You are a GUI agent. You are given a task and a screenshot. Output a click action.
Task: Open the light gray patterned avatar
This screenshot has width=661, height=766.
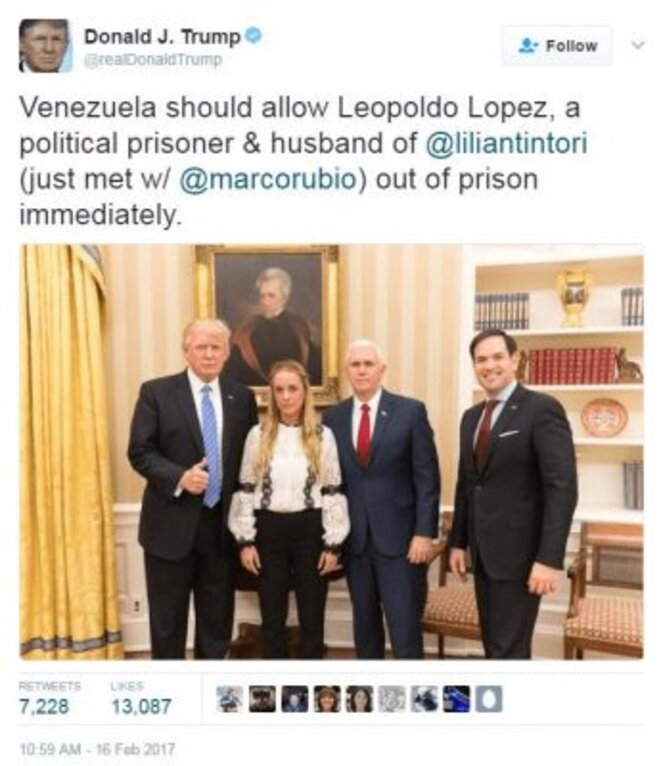(392, 699)
